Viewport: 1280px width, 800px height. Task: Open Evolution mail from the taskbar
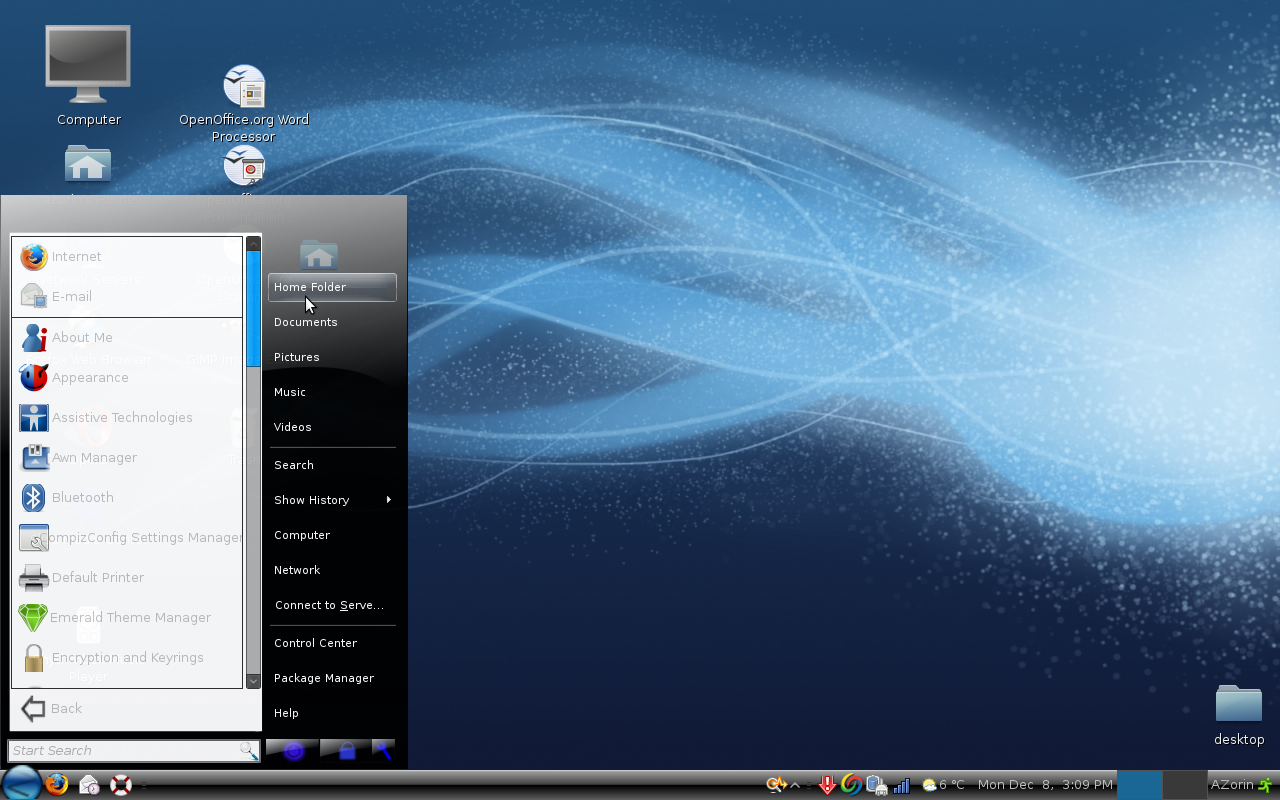click(x=88, y=784)
